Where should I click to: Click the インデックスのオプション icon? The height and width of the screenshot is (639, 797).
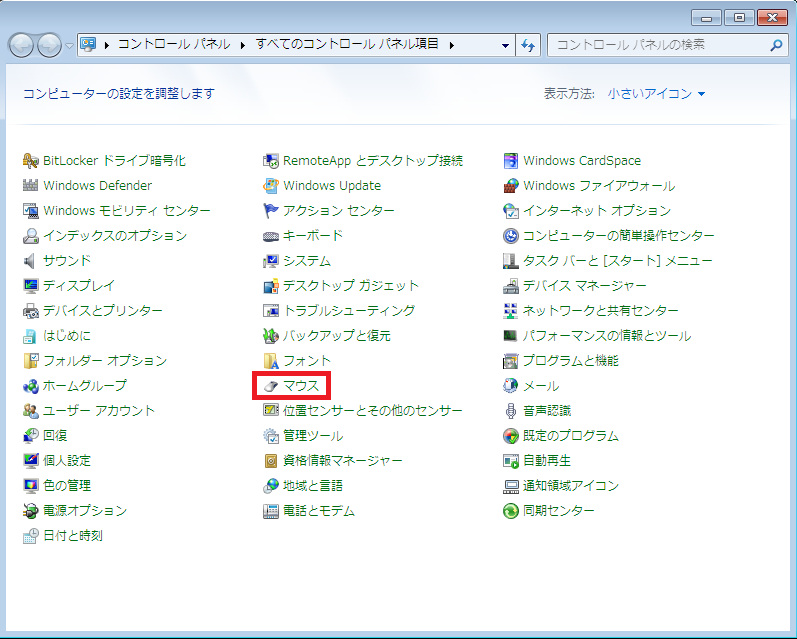[30, 235]
